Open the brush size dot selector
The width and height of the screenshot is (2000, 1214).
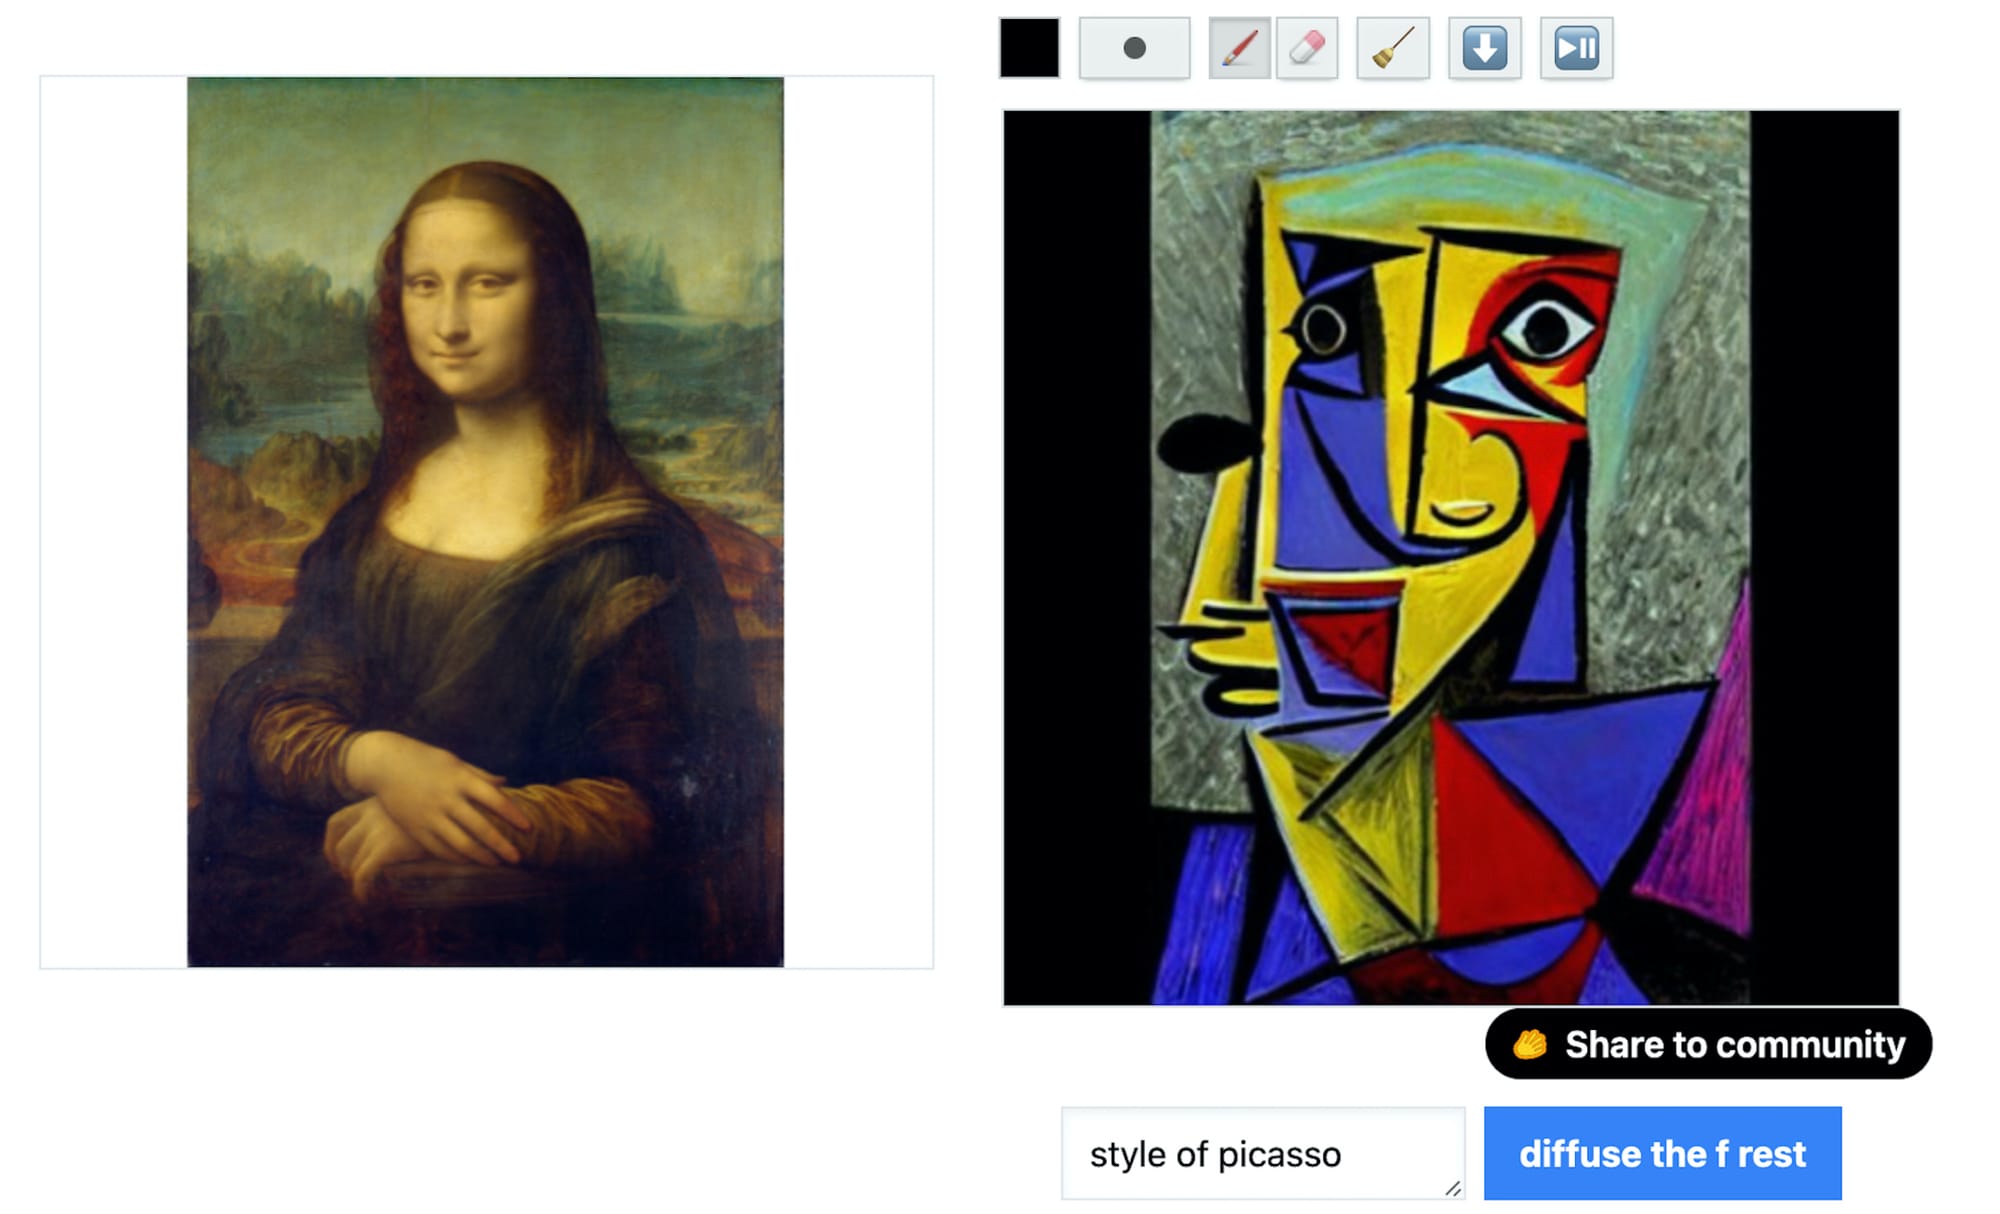coord(1134,47)
